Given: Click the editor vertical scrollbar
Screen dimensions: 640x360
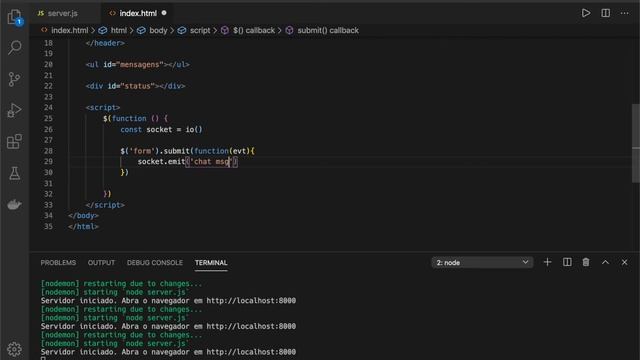Looking at the screenshot, I should (x=636, y=143).
